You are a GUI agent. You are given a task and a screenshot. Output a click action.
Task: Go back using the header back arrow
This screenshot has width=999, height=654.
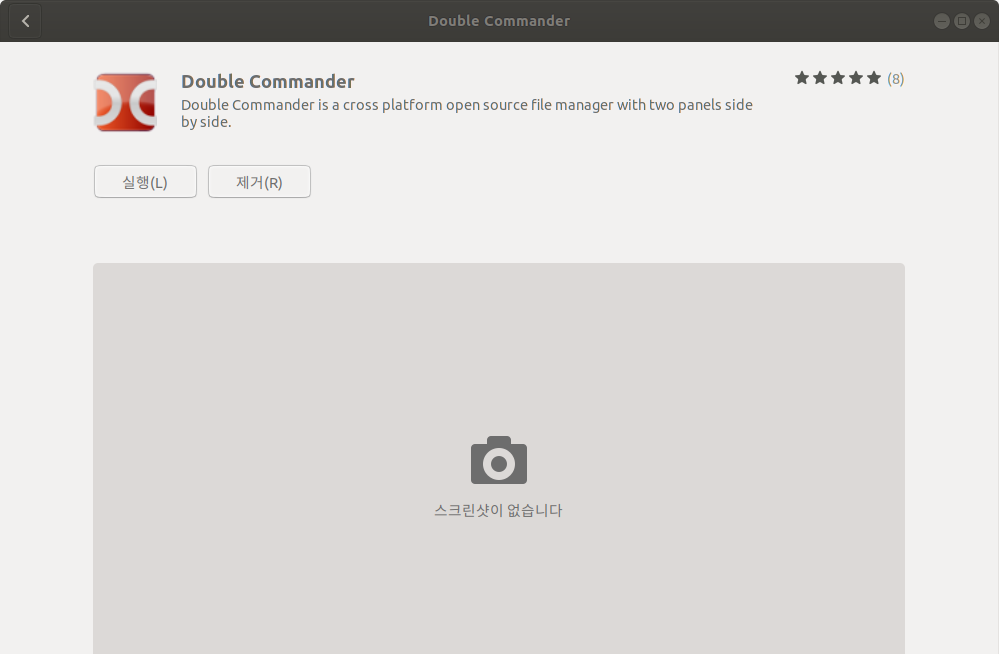[25, 21]
